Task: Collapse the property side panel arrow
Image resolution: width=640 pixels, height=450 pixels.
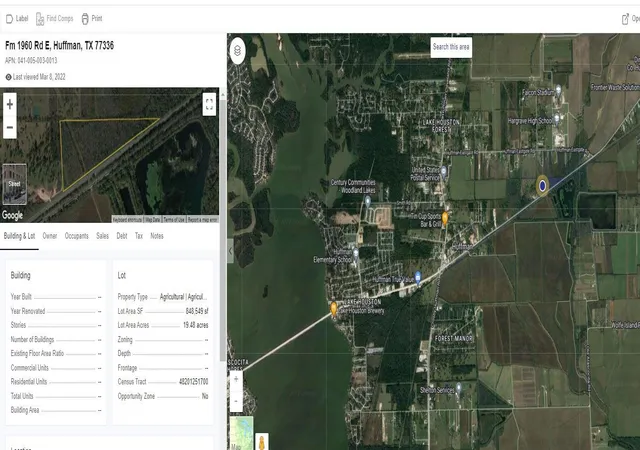Action: point(231,251)
